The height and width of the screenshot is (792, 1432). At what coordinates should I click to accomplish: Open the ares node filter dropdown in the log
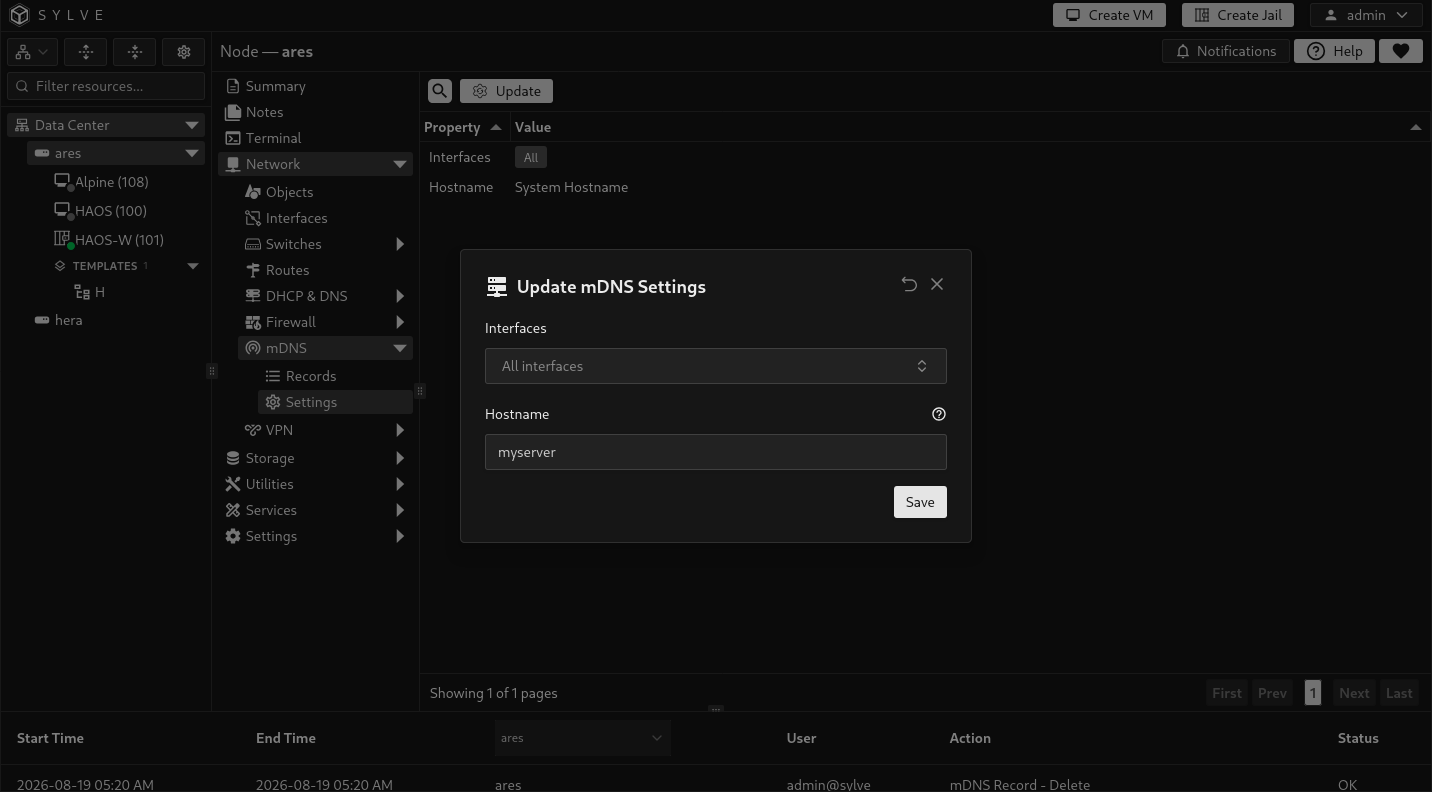(582, 738)
